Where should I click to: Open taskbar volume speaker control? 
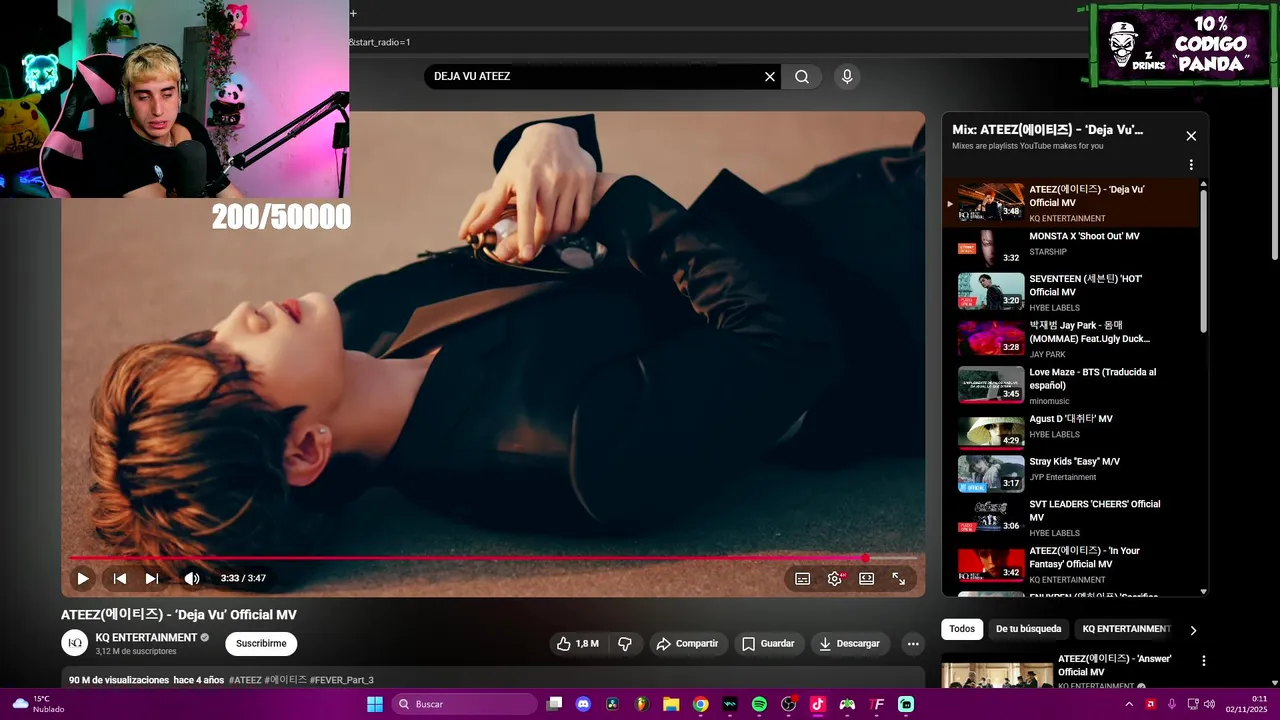tap(1209, 704)
